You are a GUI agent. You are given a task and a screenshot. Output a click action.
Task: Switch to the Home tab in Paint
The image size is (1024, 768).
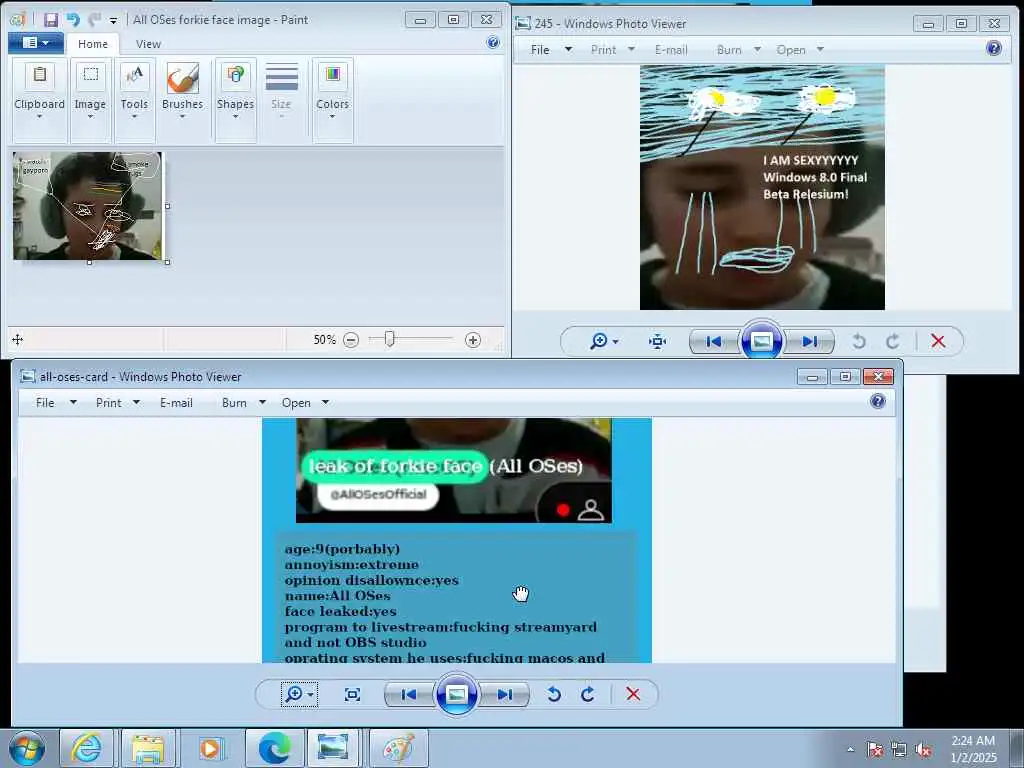tap(93, 44)
